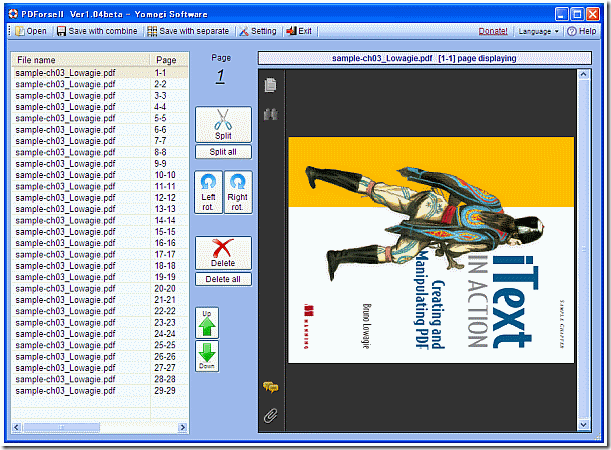Click the Split all button

[223, 152]
